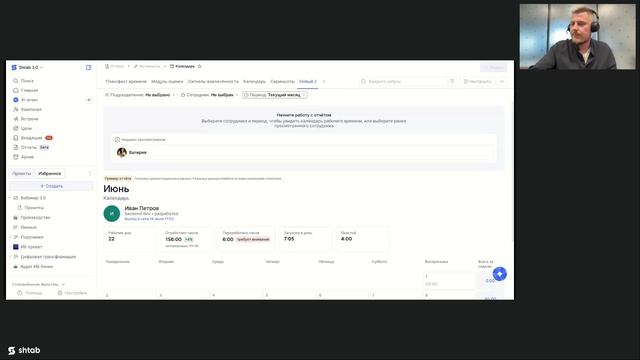The width and height of the screenshot is (640, 360).
Task: Collapse toolbar with chevron beside Настроить
Action: (x=502, y=82)
